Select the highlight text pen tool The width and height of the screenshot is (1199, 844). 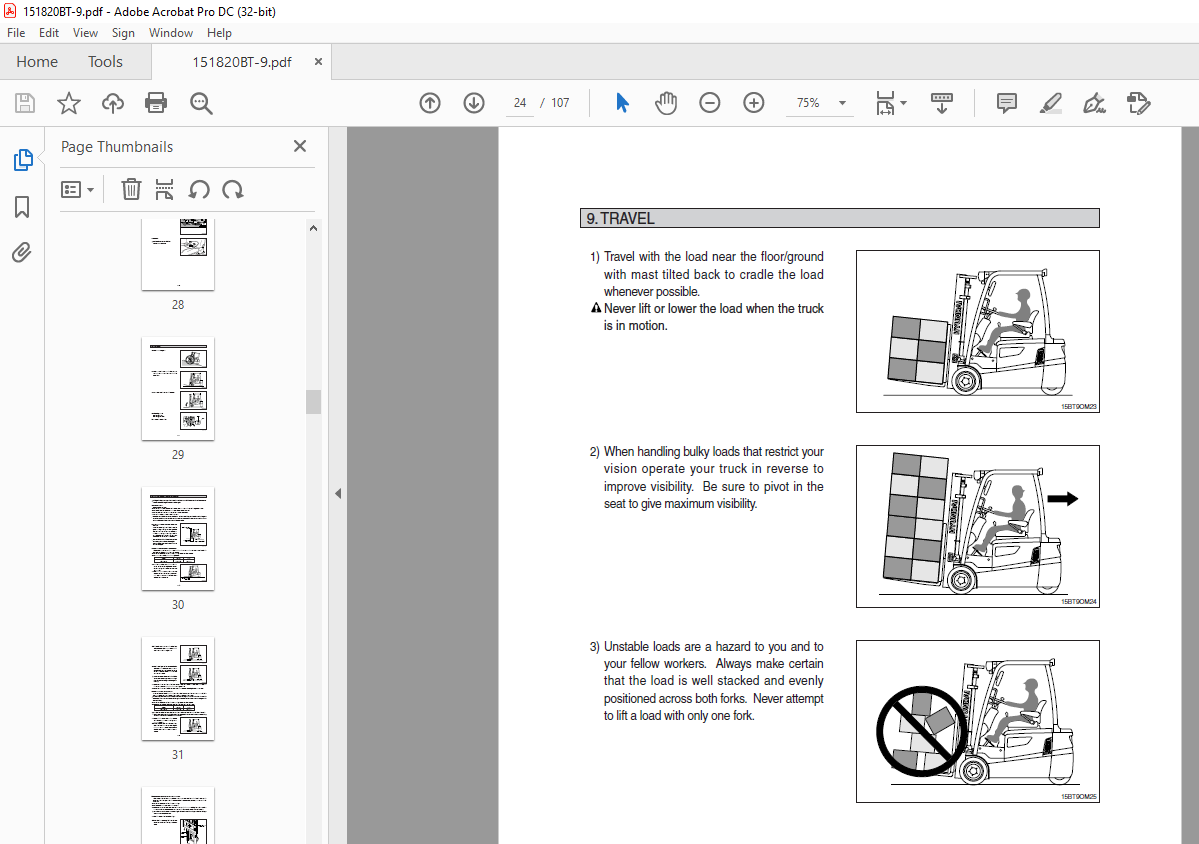click(x=1051, y=103)
